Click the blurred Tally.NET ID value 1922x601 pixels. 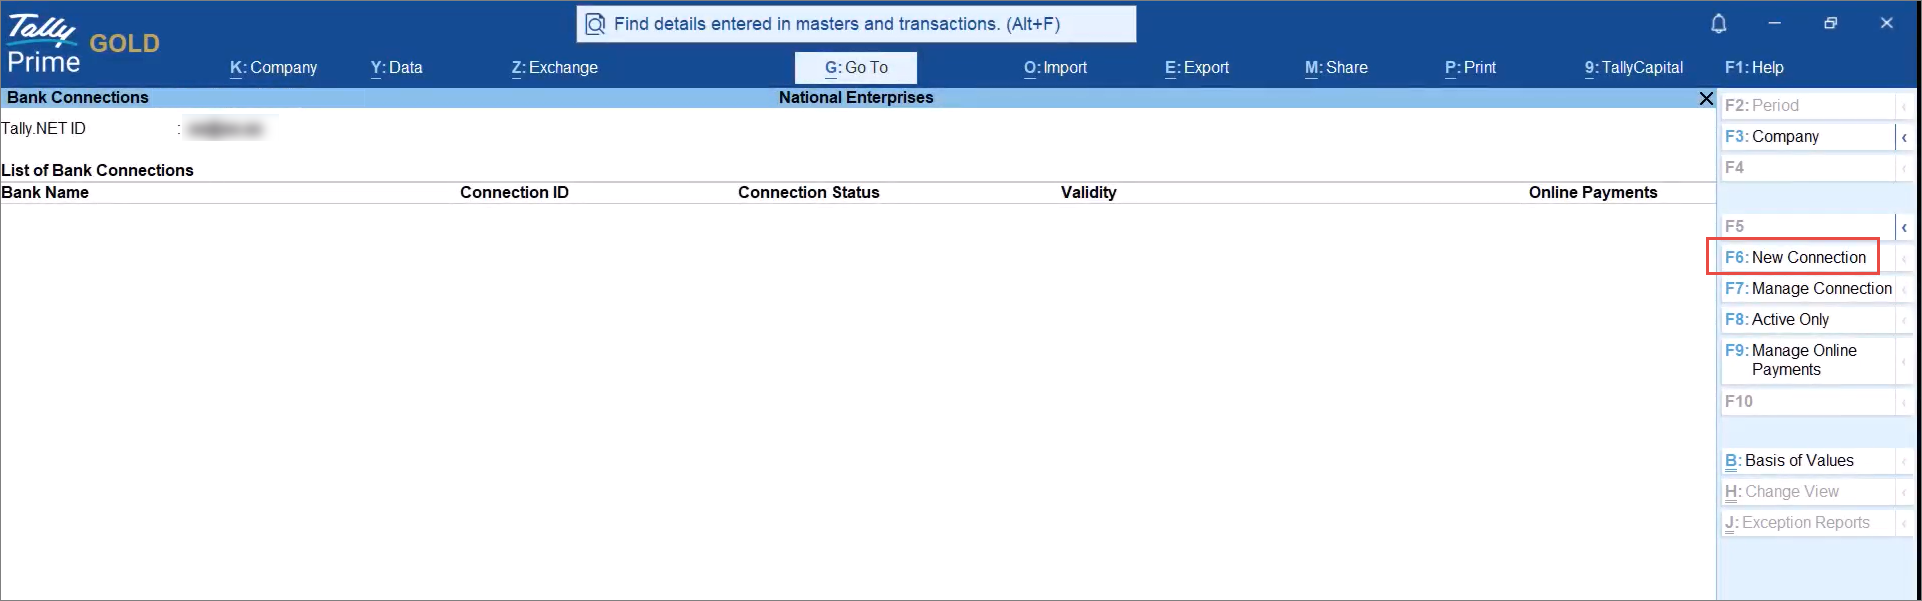coord(225,129)
